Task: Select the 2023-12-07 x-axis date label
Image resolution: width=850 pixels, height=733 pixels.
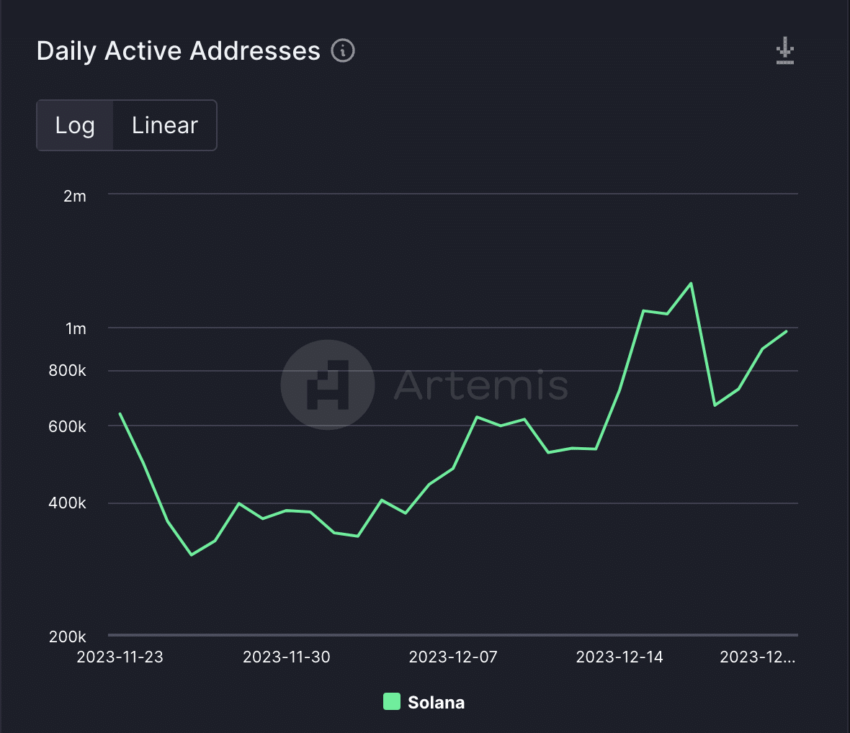Action: click(x=453, y=657)
